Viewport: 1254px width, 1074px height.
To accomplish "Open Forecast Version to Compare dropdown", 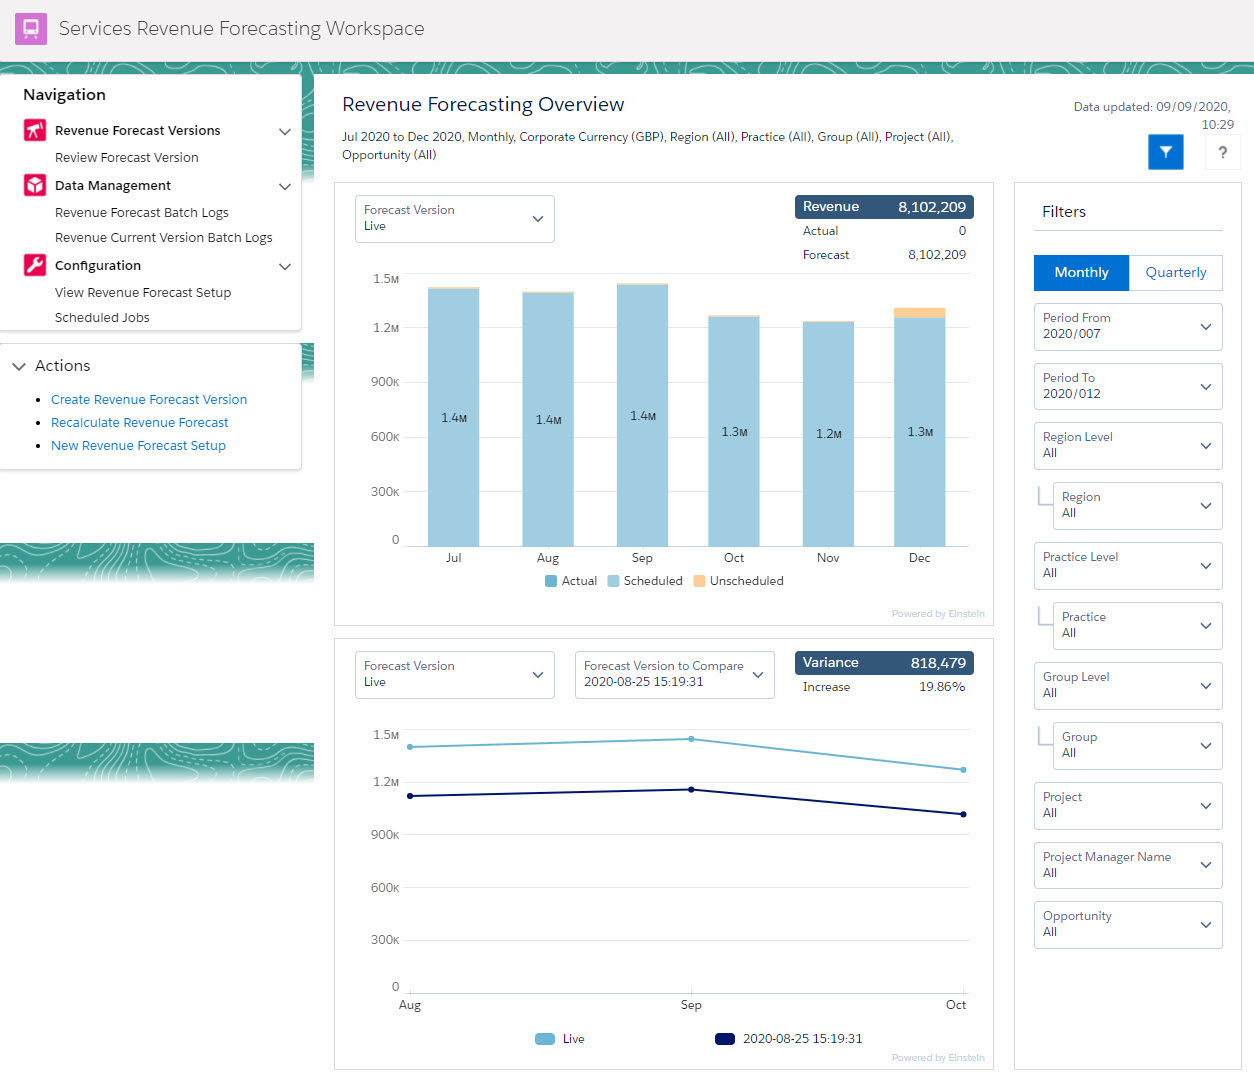I will pos(674,674).
